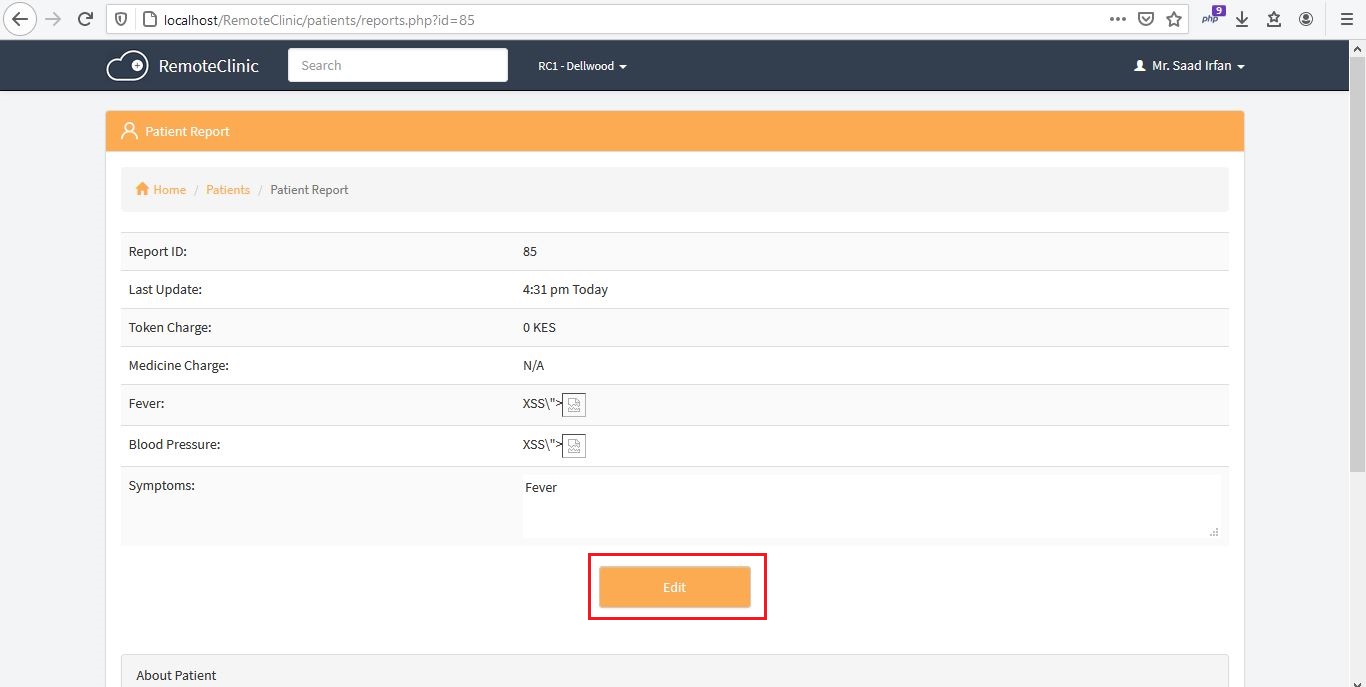The width and height of the screenshot is (1366, 687).
Task: Open the bookmarks library icon
Action: click(x=1274, y=19)
